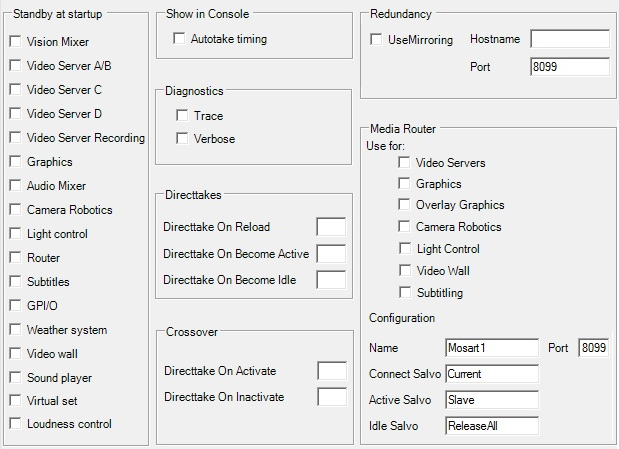Turn on Trace diagnostics
The width and height of the screenshot is (619, 449).
tap(182, 116)
